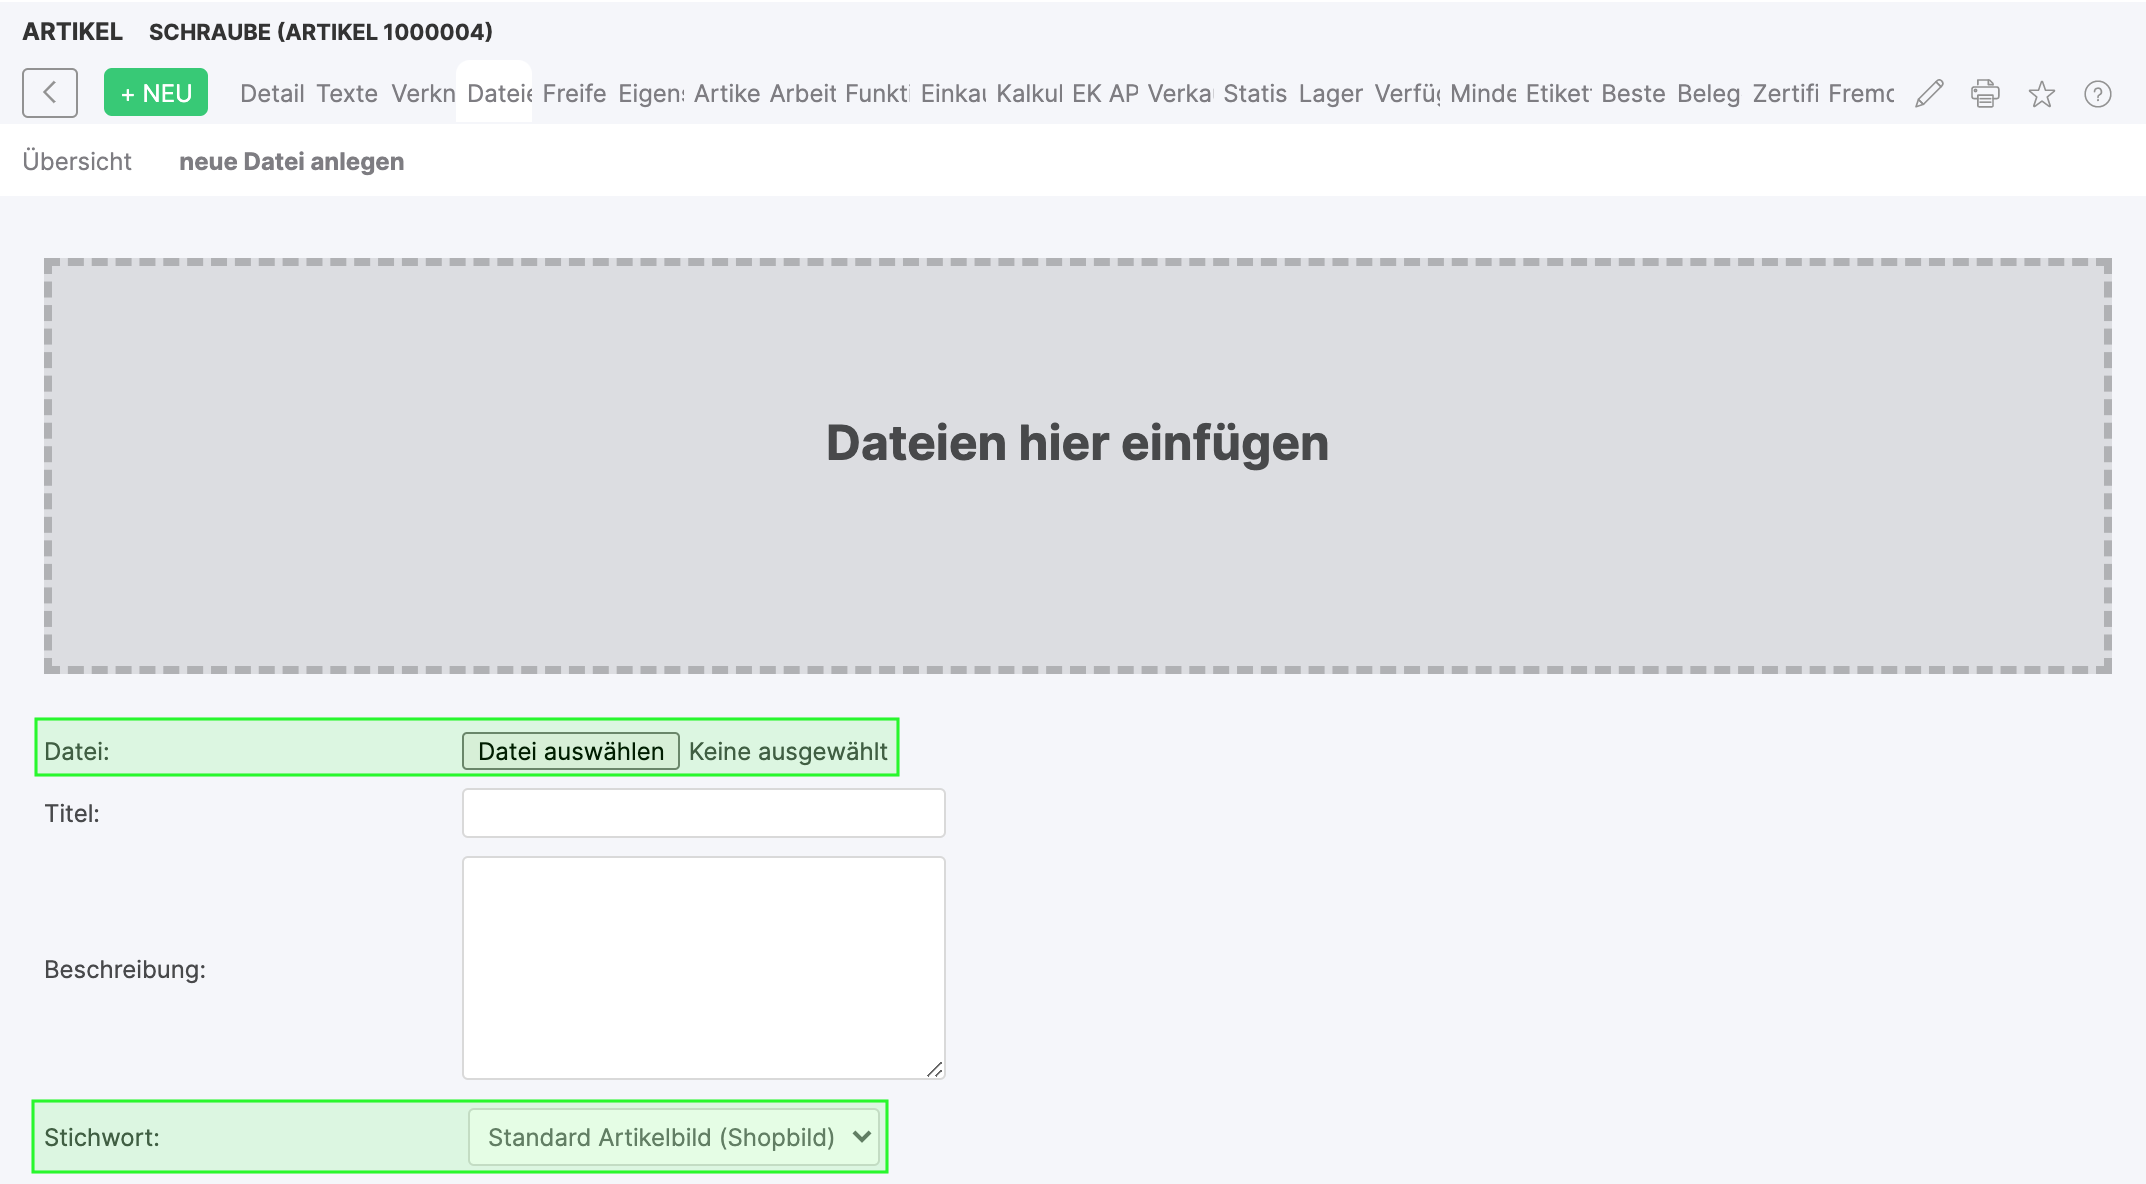Open the Statistik tab

pyautogui.click(x=1254, y=94)
